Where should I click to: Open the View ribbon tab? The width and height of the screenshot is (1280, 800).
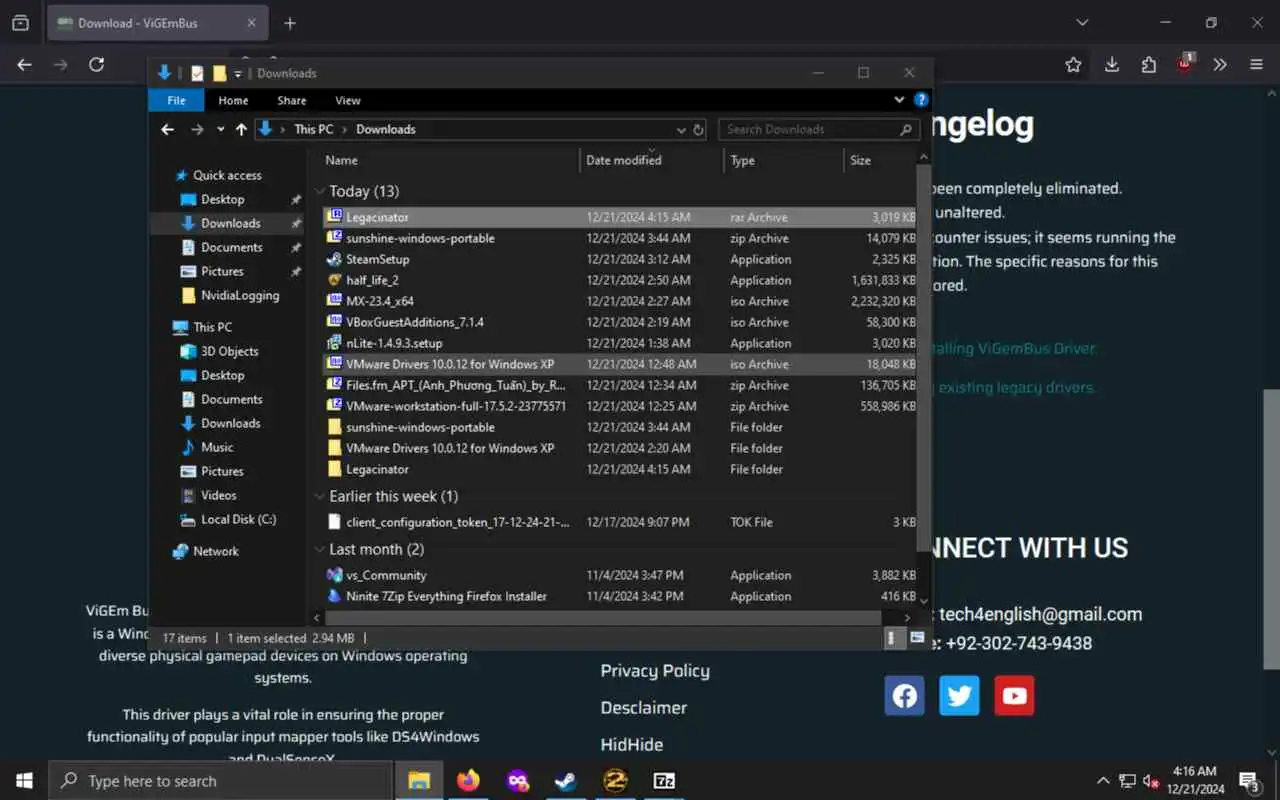click(348, 100)
